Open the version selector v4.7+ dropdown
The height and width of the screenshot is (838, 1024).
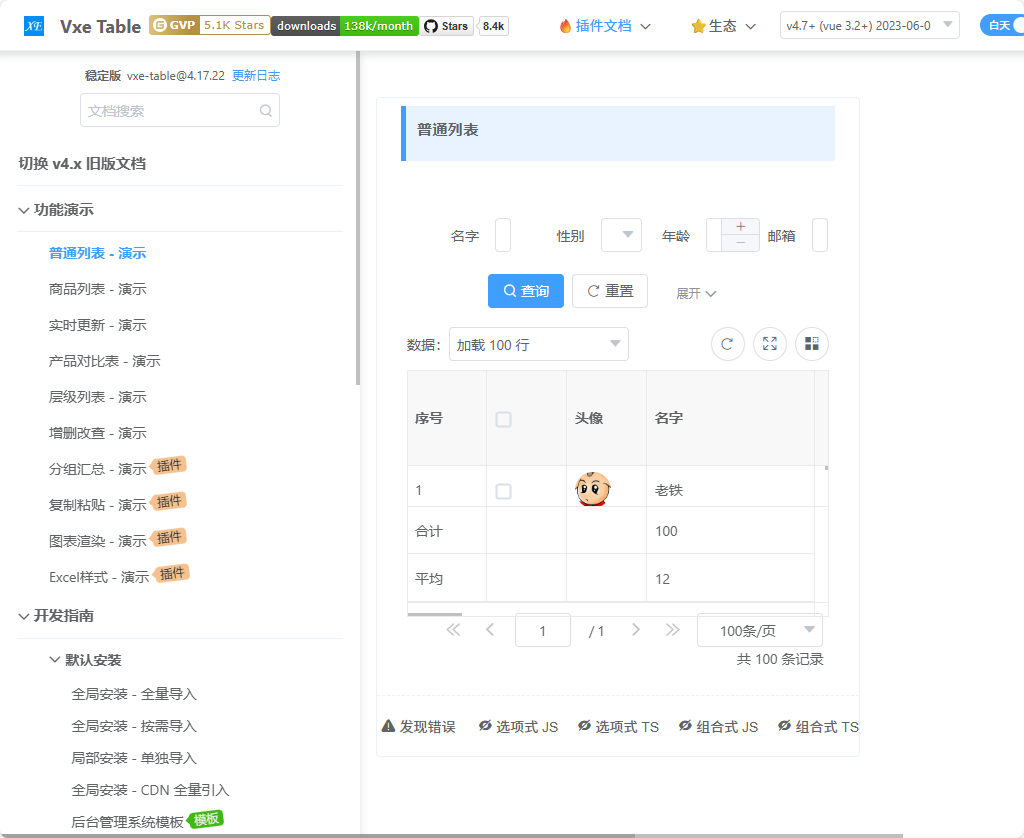click(x=869, y=26)
